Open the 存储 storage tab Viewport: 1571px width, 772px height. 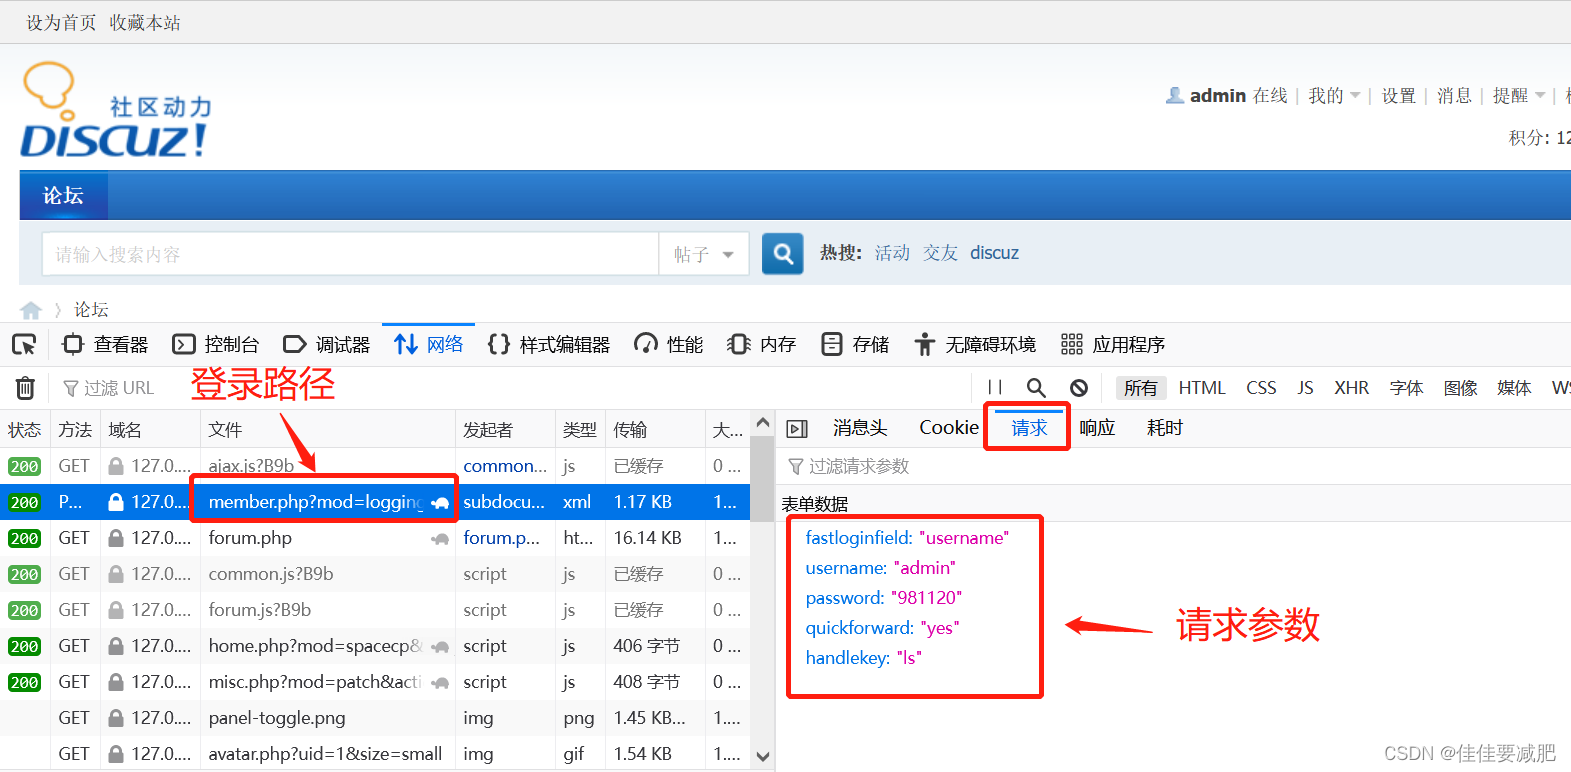[x=855, y=345]
